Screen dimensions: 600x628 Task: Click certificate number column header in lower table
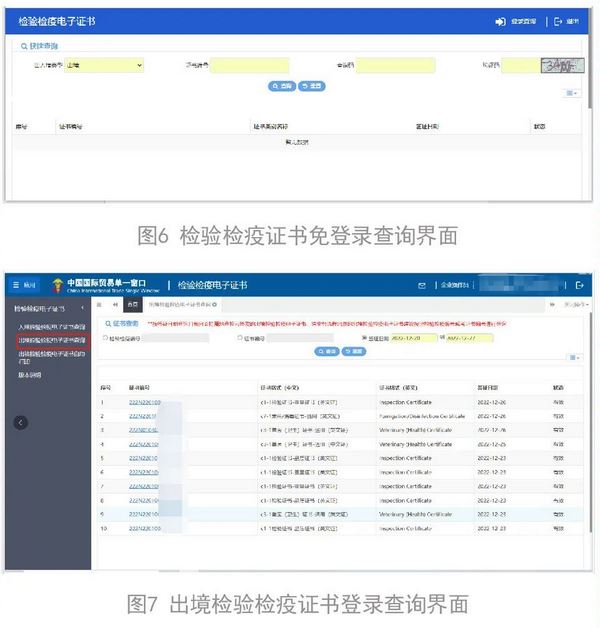[139, 388]
